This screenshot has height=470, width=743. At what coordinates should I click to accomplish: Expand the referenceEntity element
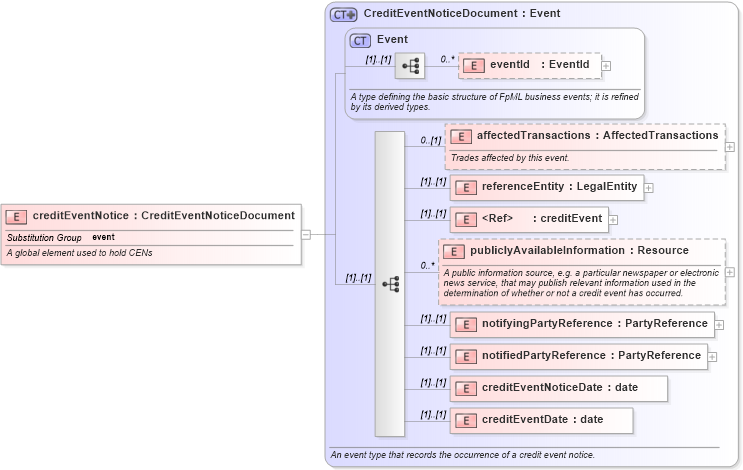pos(648,188)
